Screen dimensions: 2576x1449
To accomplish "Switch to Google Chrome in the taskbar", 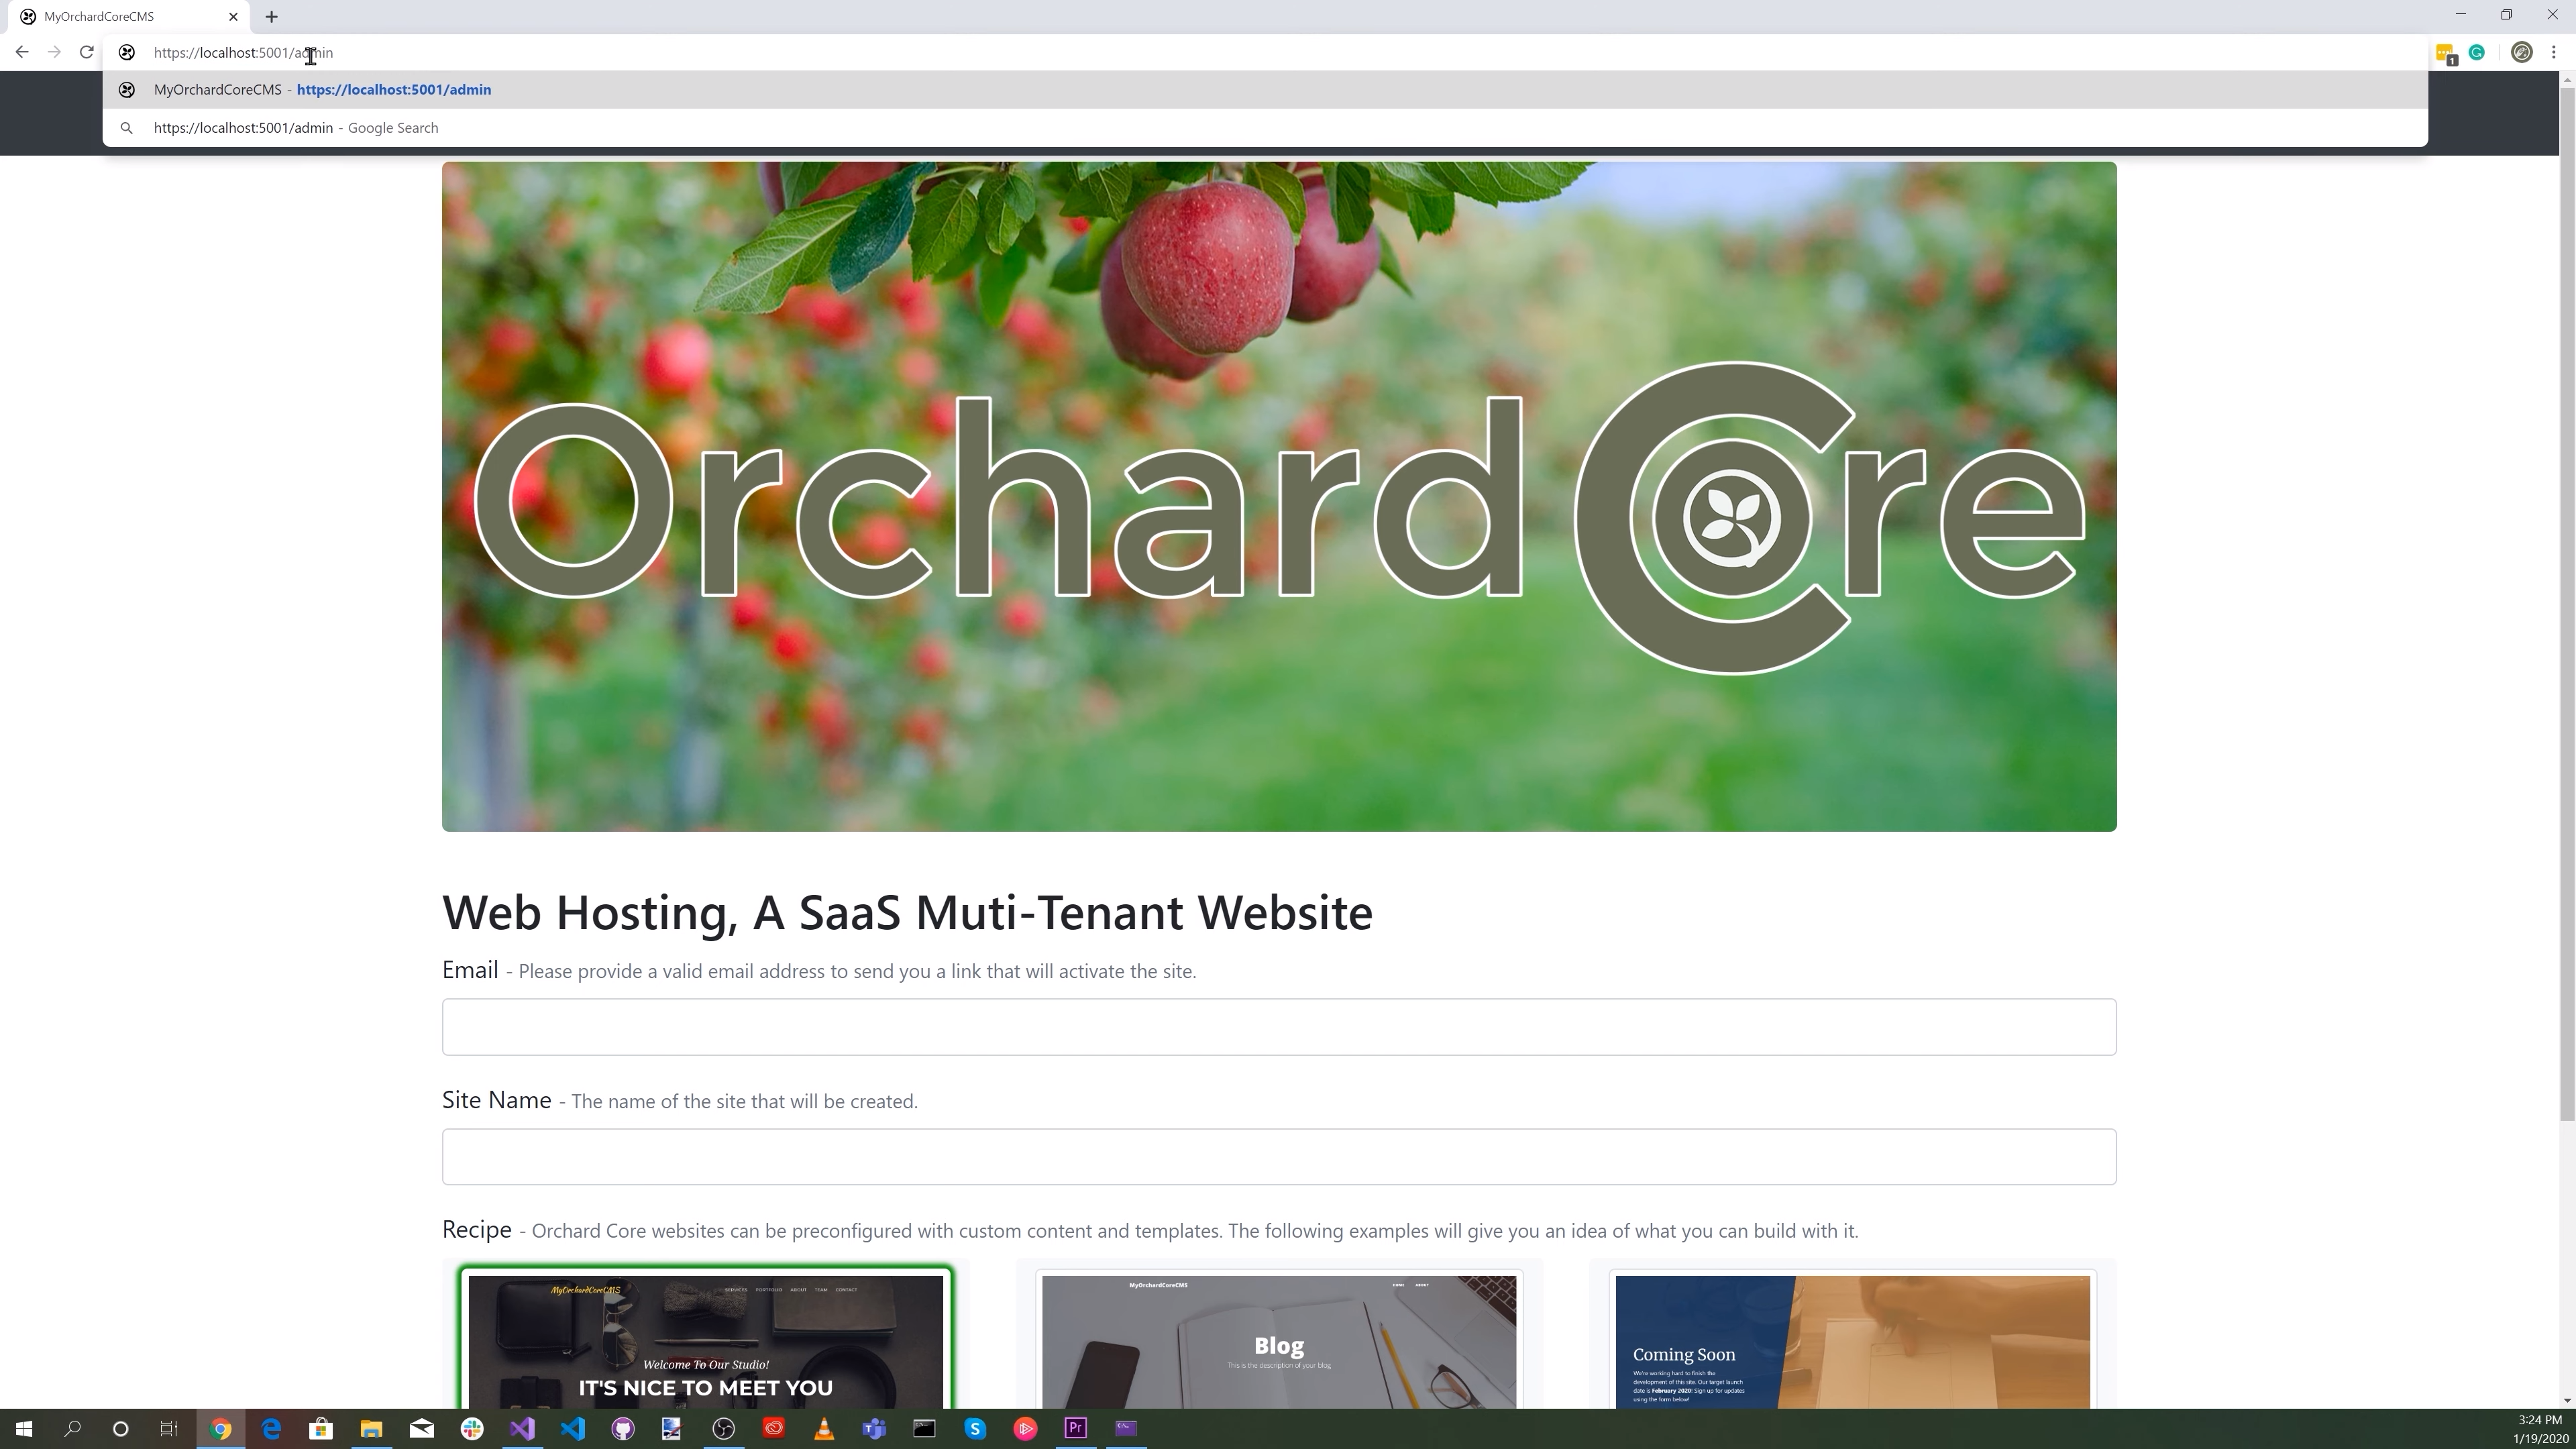I will [221, 1428].
